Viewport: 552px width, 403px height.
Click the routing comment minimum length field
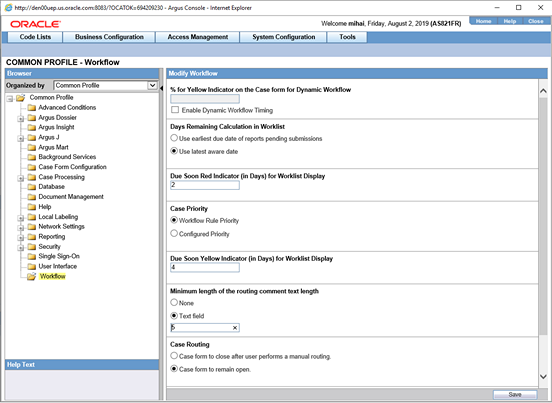pos(205,328)
